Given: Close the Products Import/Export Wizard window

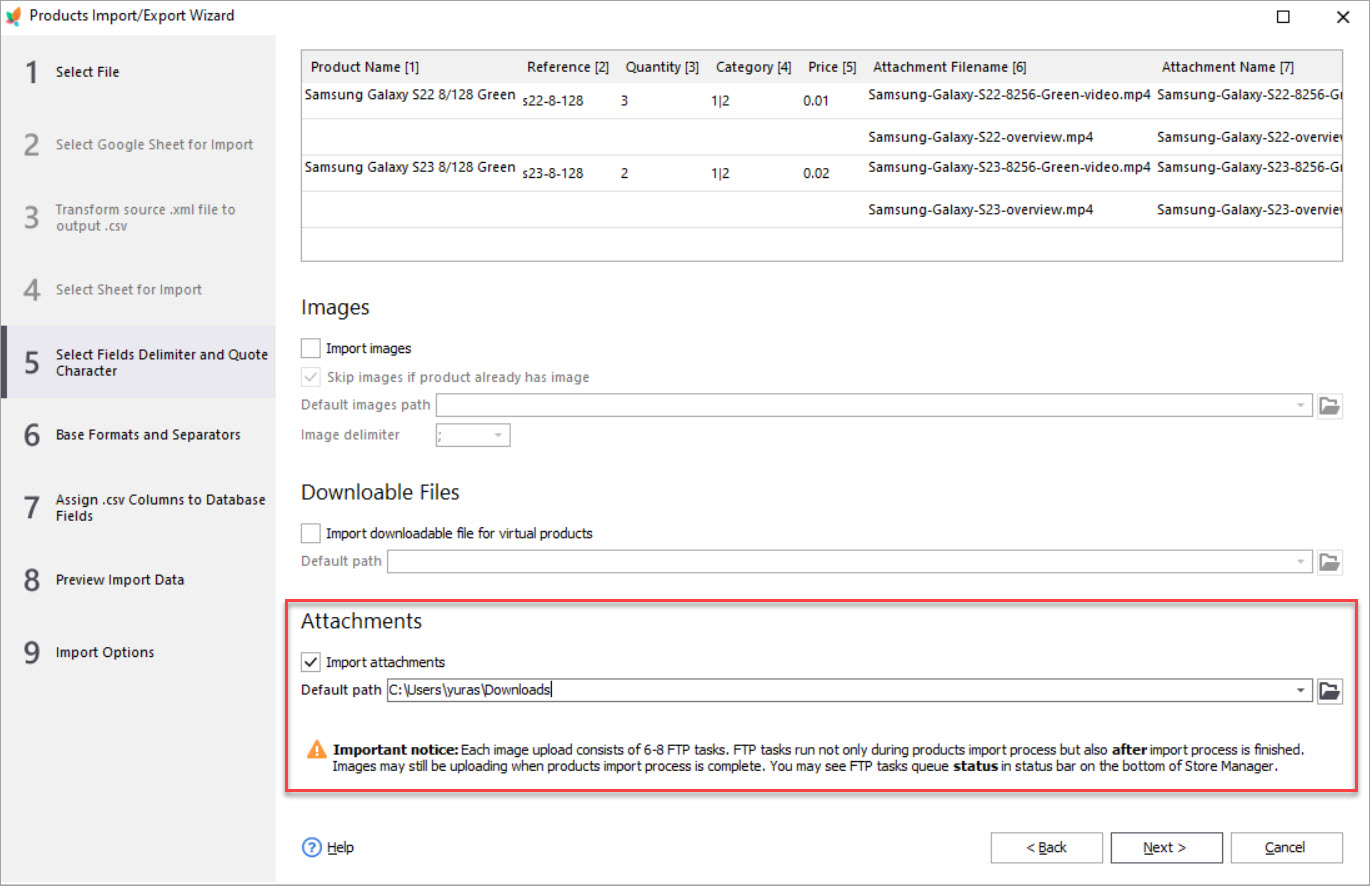Looking at the screenshot, I should [x=1342, y=17].
